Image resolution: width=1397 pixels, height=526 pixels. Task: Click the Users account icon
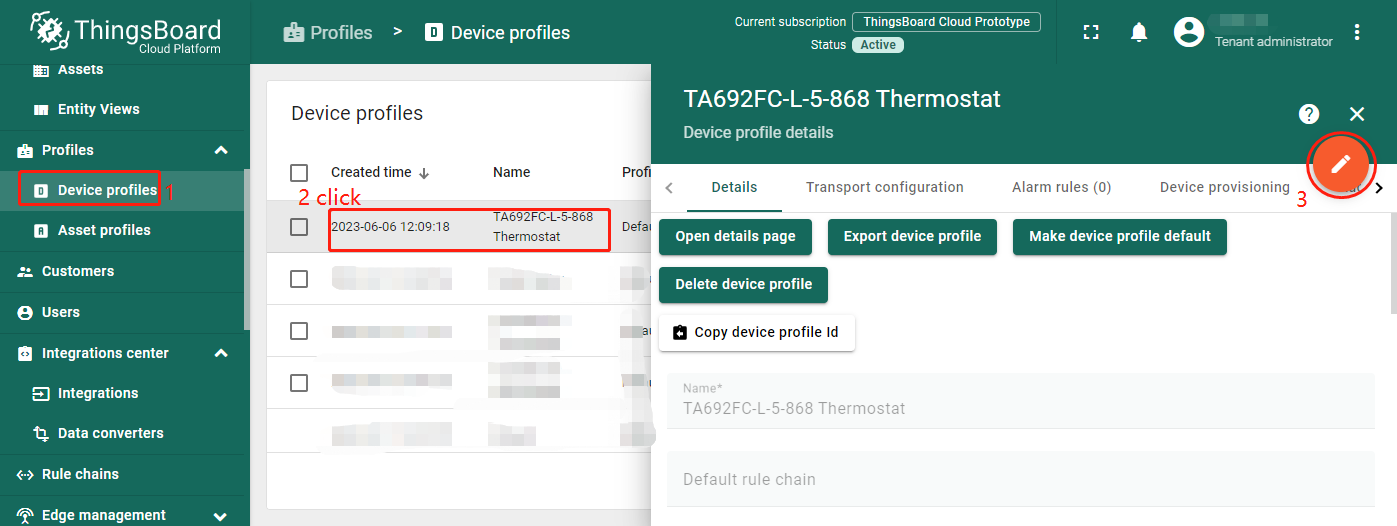[25, 312]
